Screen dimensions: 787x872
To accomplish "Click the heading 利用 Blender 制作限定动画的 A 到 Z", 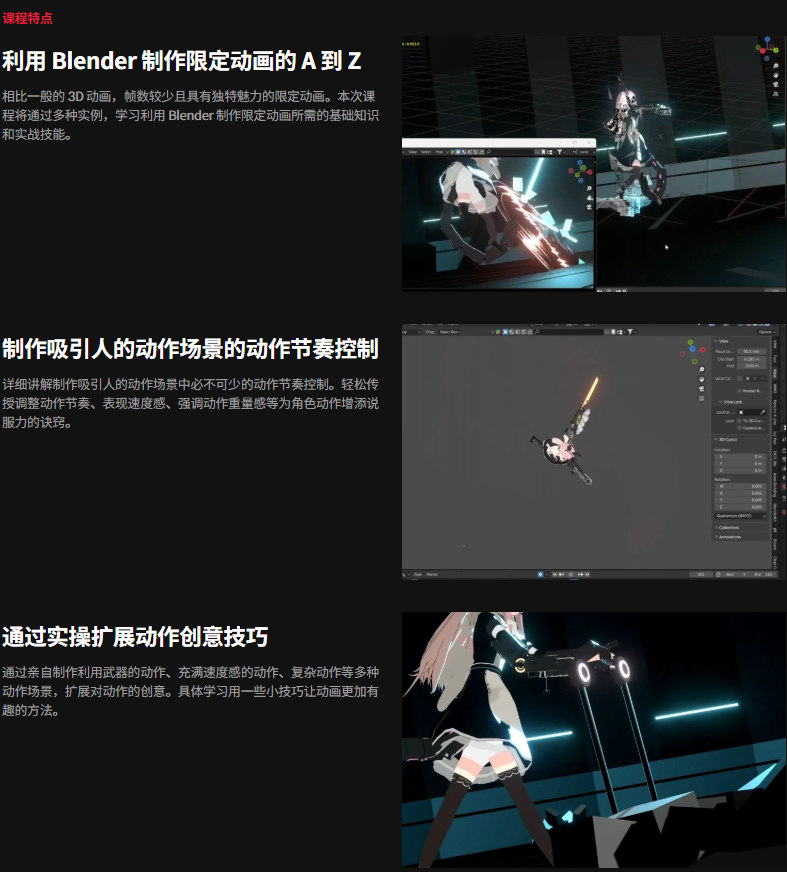I will (182, 61).
